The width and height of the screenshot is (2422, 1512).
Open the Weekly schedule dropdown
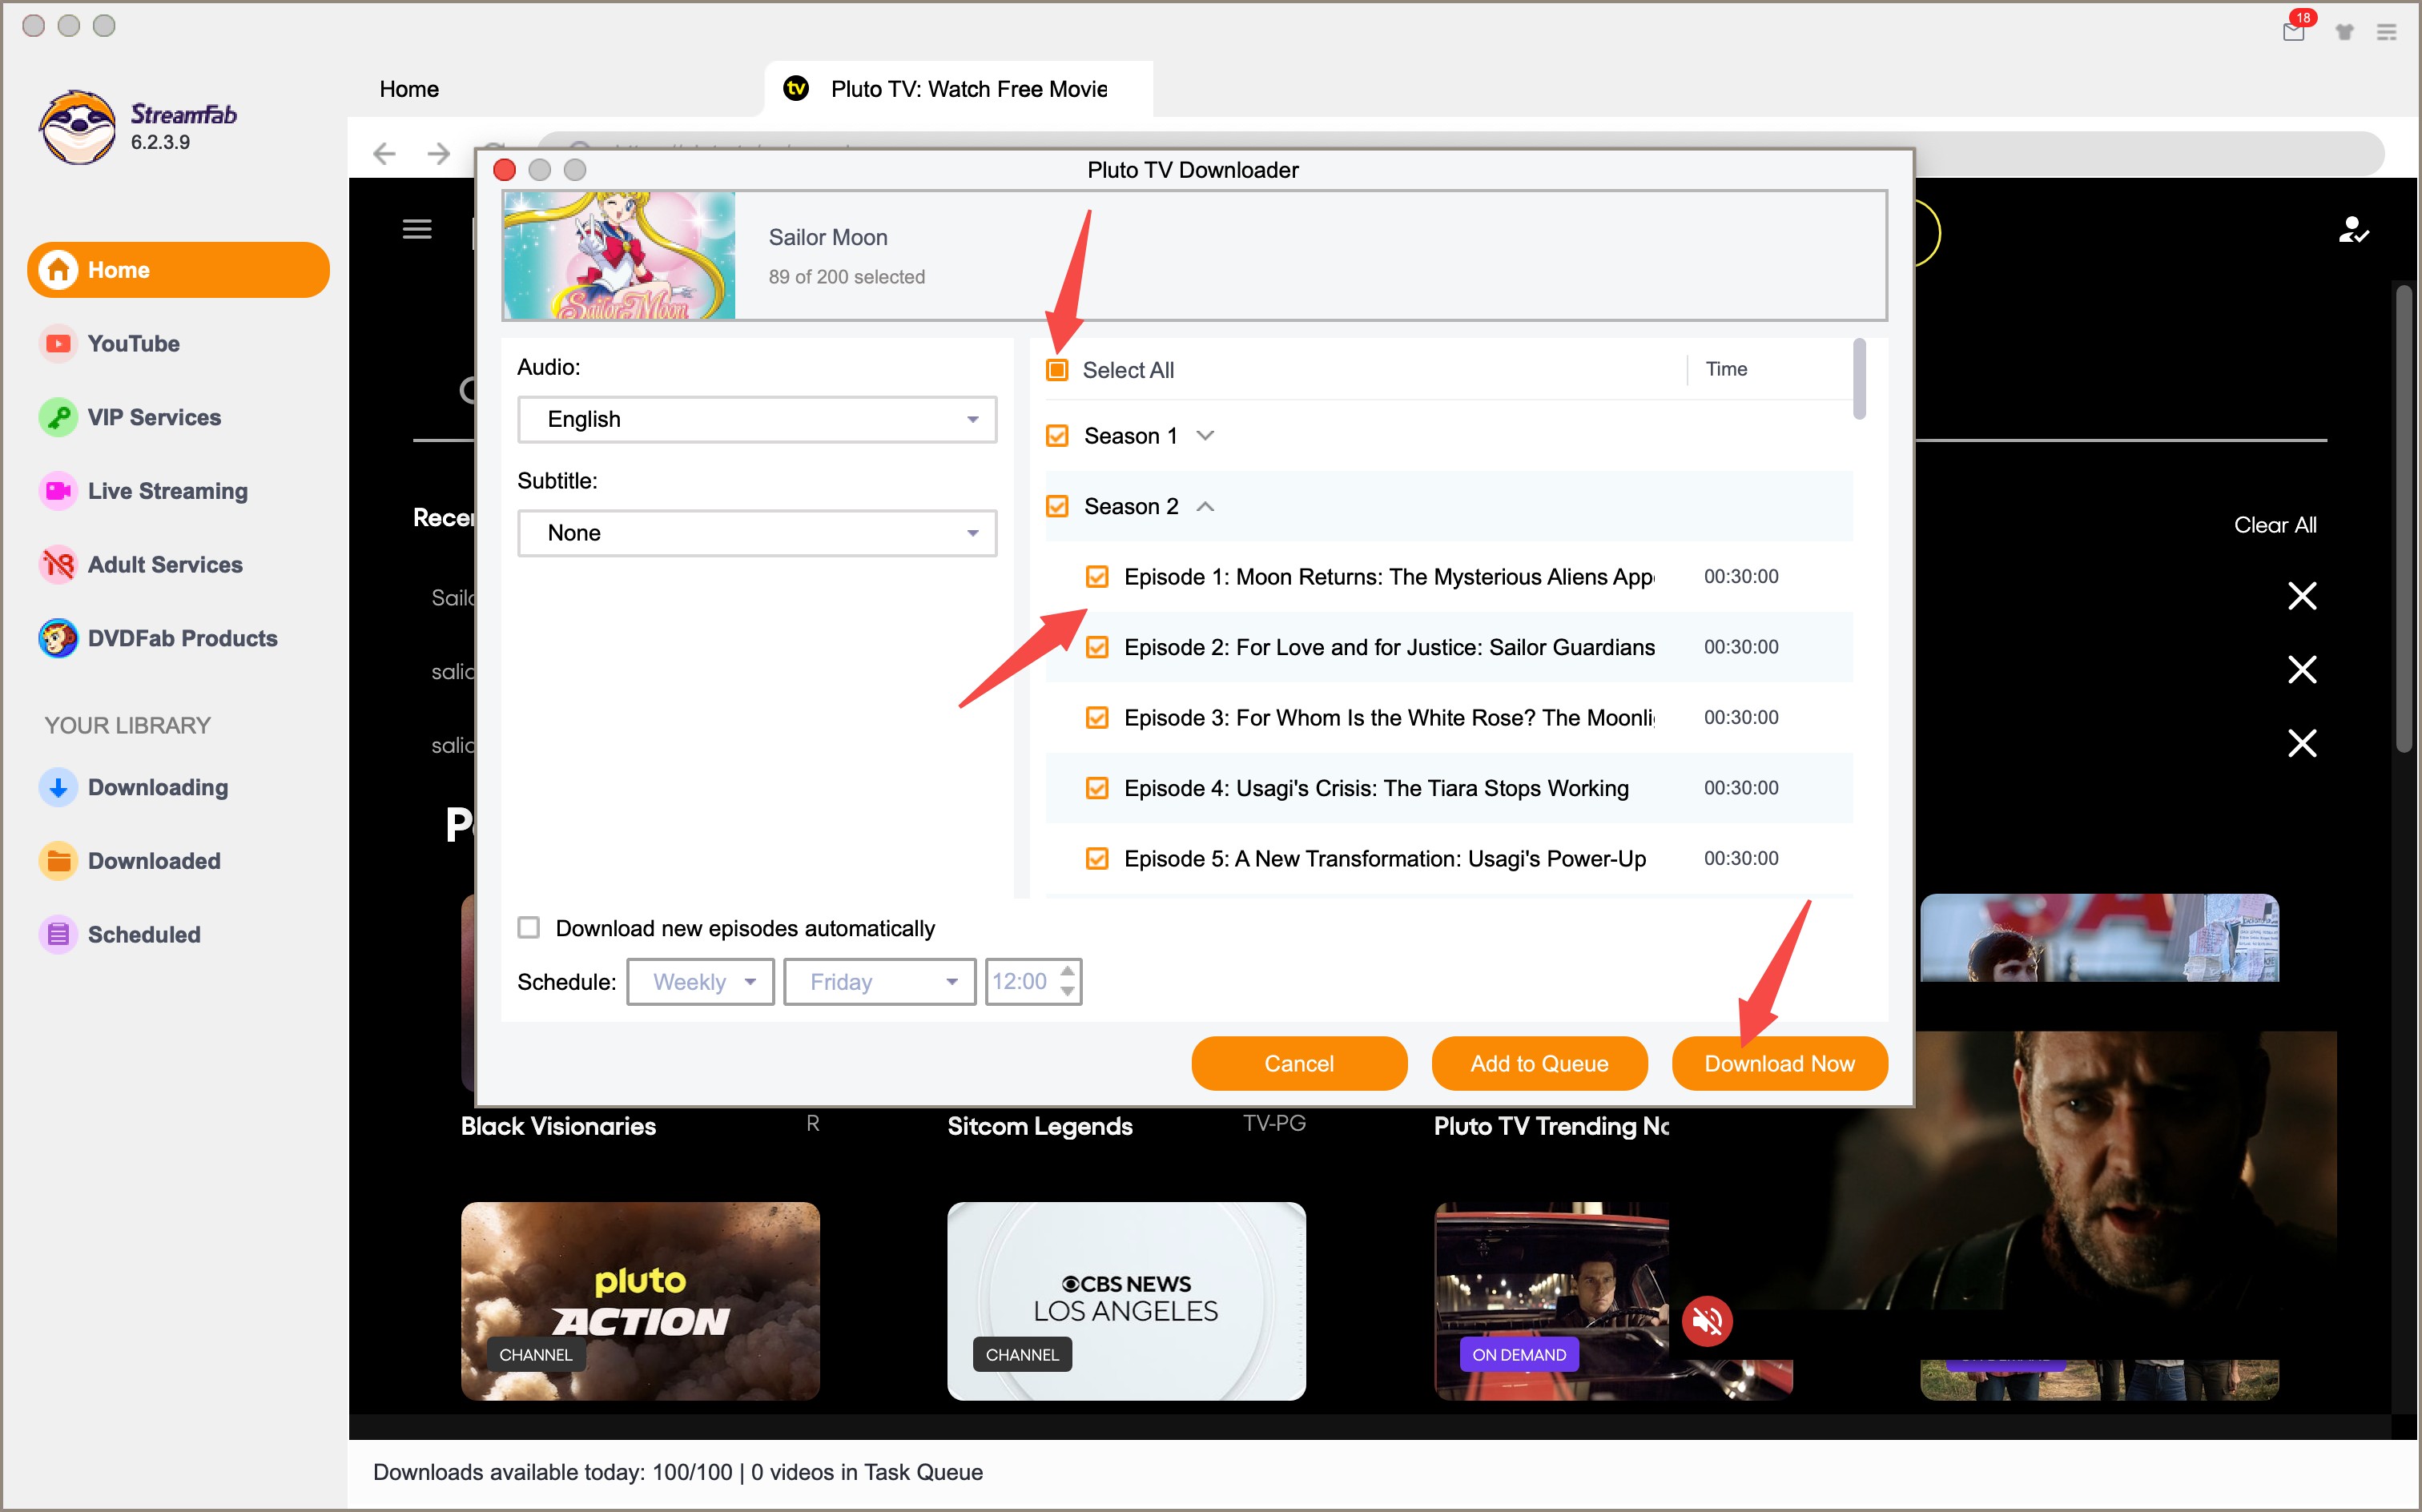(701, 982)
